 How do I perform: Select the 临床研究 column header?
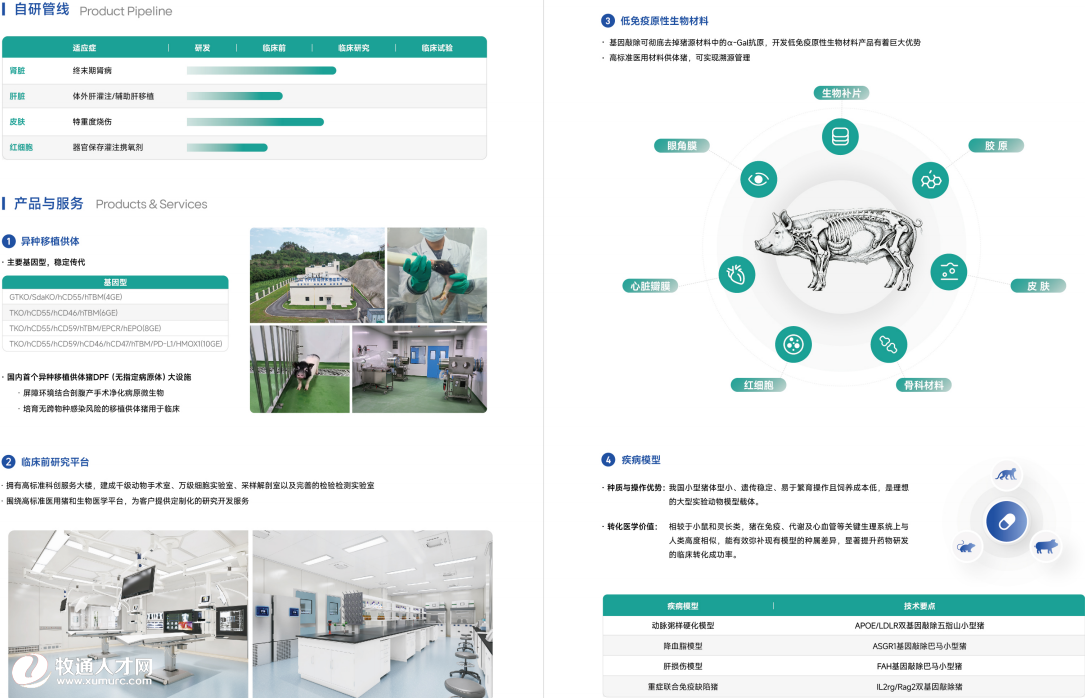click(x=353, y=48)
